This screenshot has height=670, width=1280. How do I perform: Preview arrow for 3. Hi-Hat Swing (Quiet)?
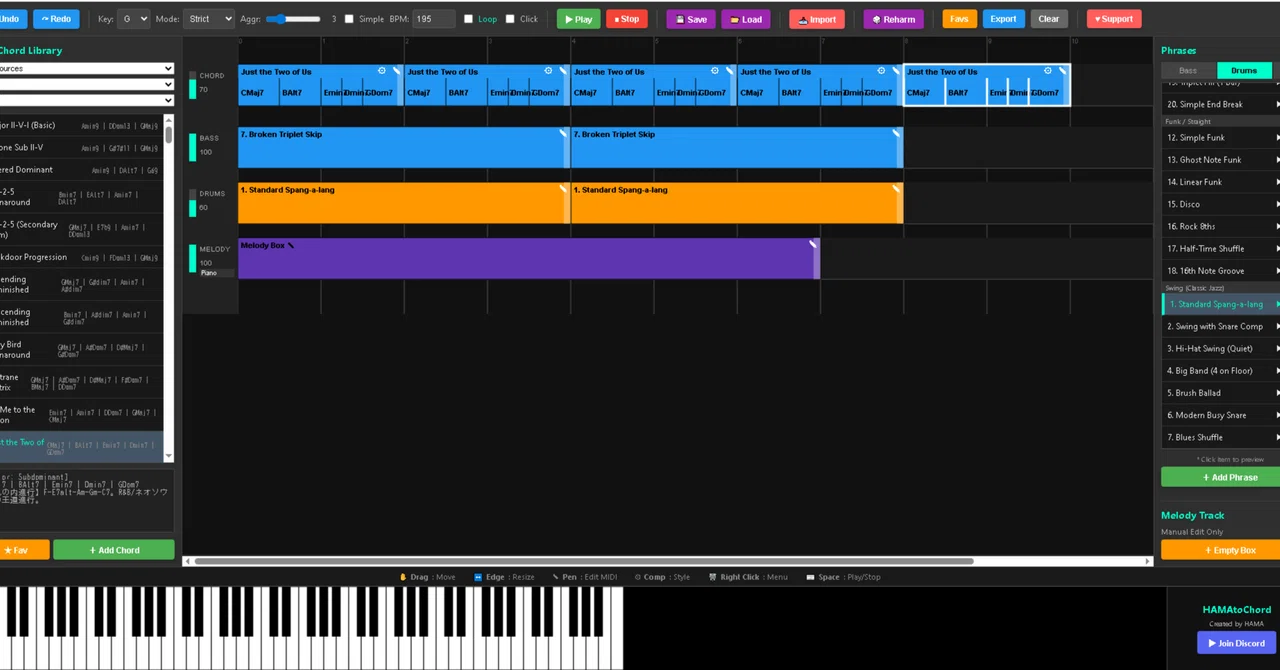coord(1276,348)
